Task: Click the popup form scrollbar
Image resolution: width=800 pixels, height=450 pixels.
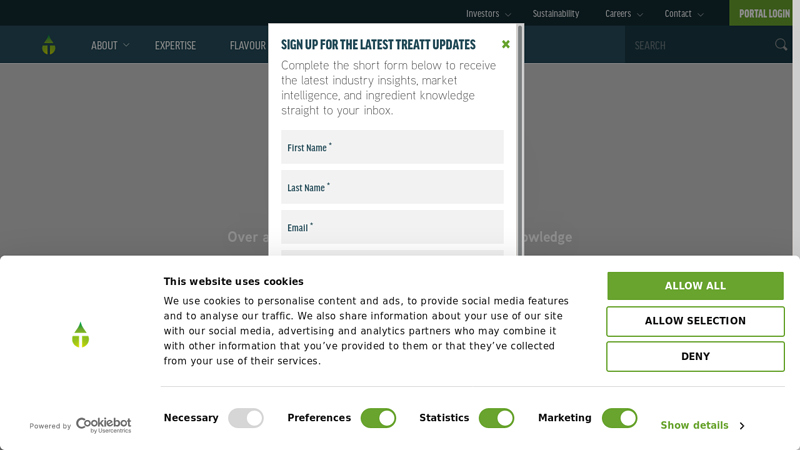Action: pyautogui.click(x=520, y=138)
